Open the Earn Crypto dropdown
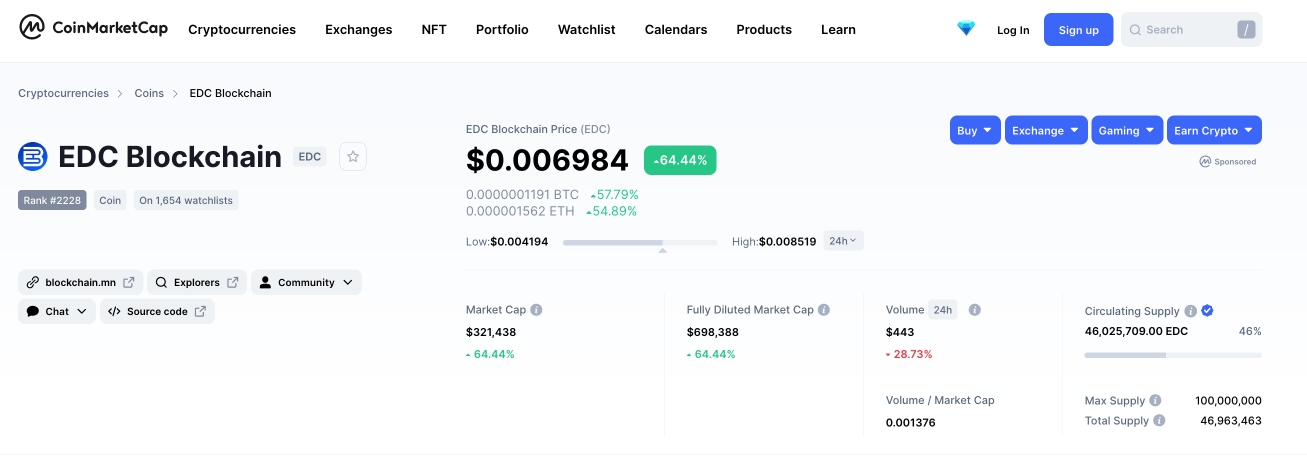Screen dimensions: 1307x457 (x=1214, y=130)
